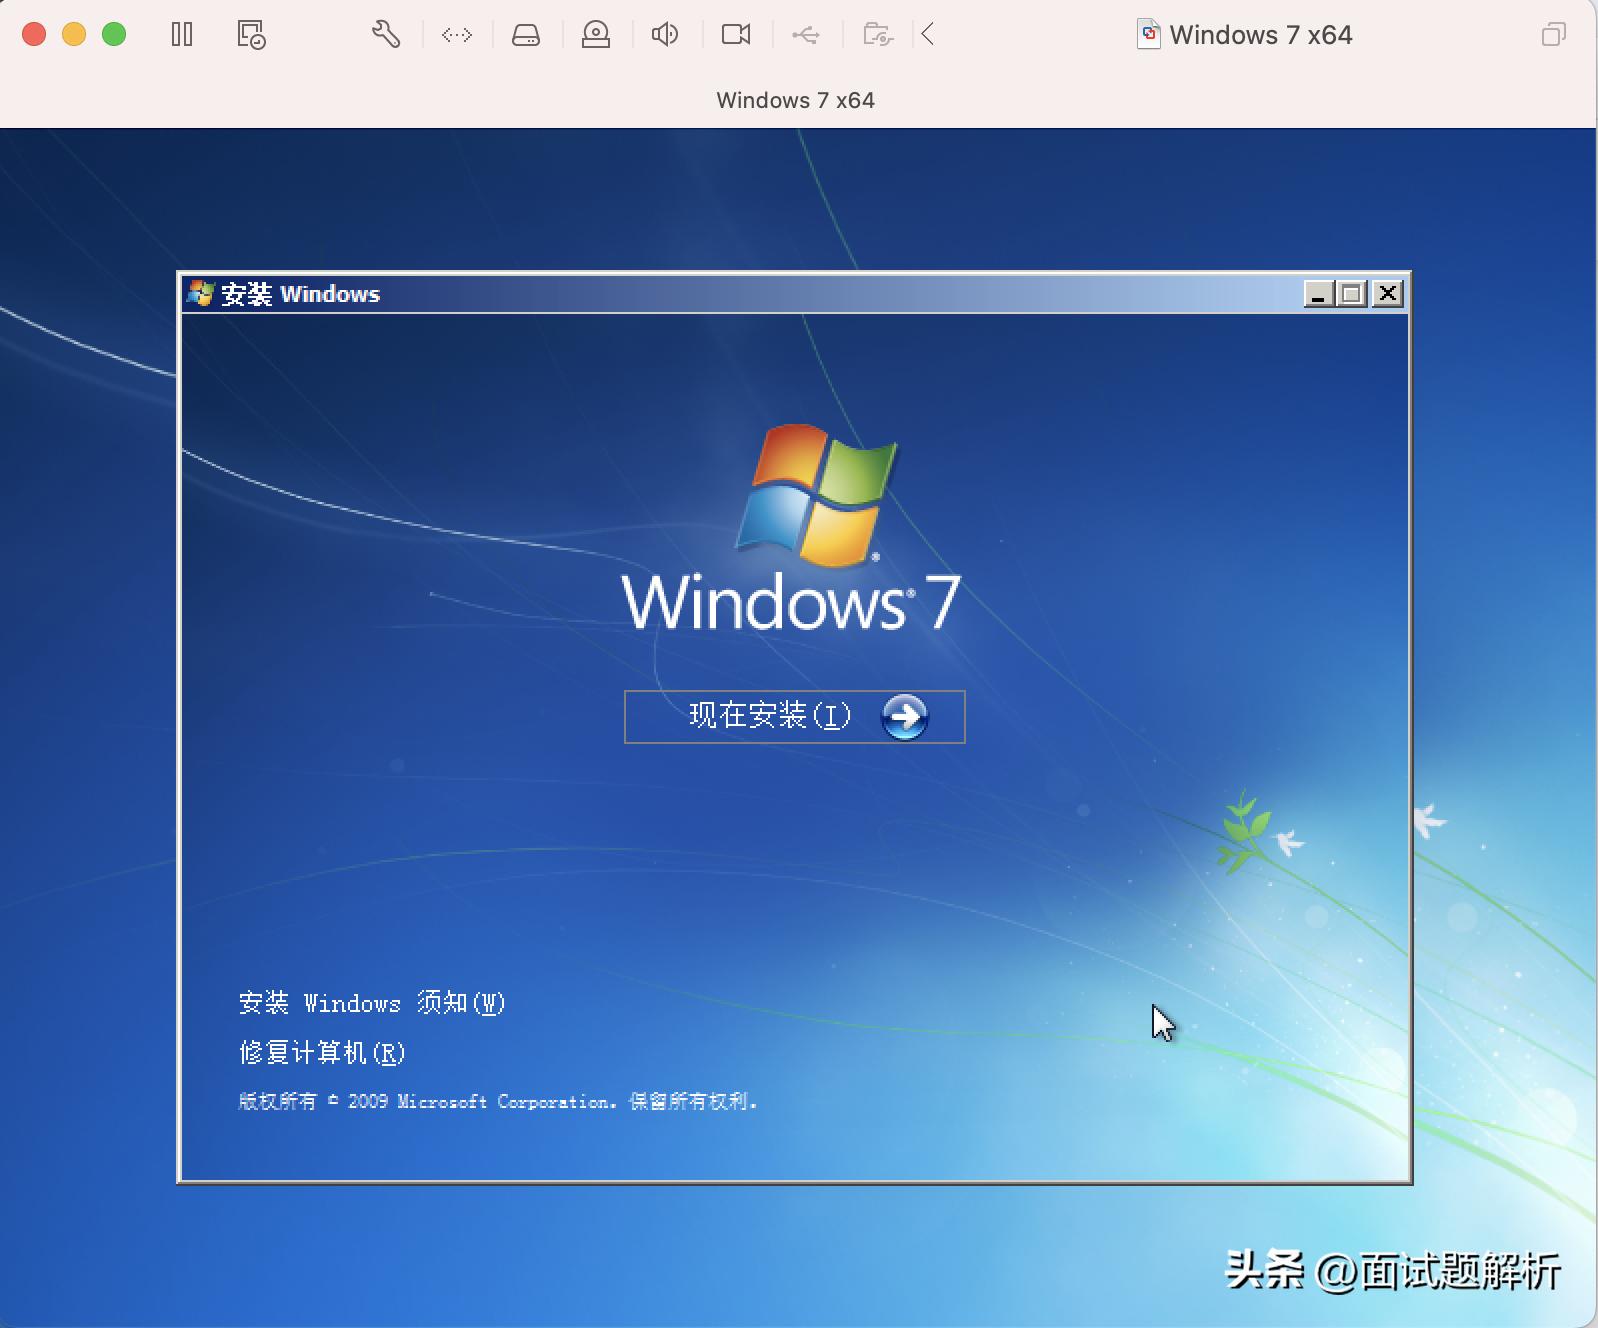The width and height of the screenshot is (1598, 1328).
Task: Click the network adapter icon
Action: click(x=457, y=35)
